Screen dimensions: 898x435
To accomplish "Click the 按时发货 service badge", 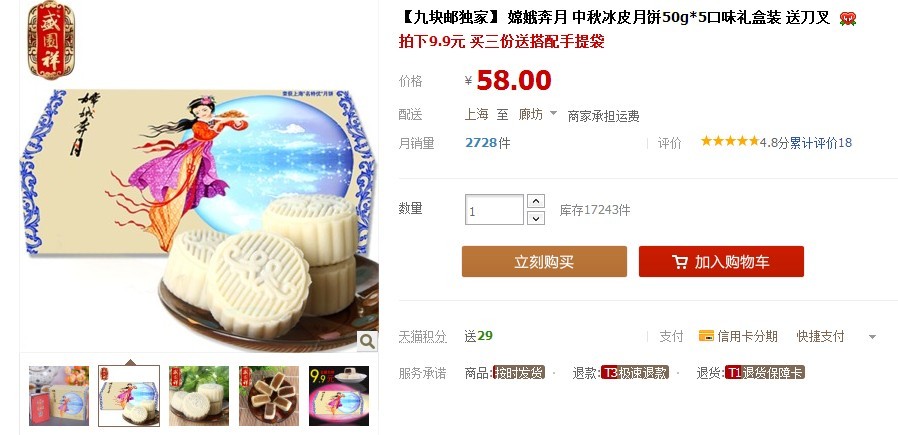I will 519,373.
